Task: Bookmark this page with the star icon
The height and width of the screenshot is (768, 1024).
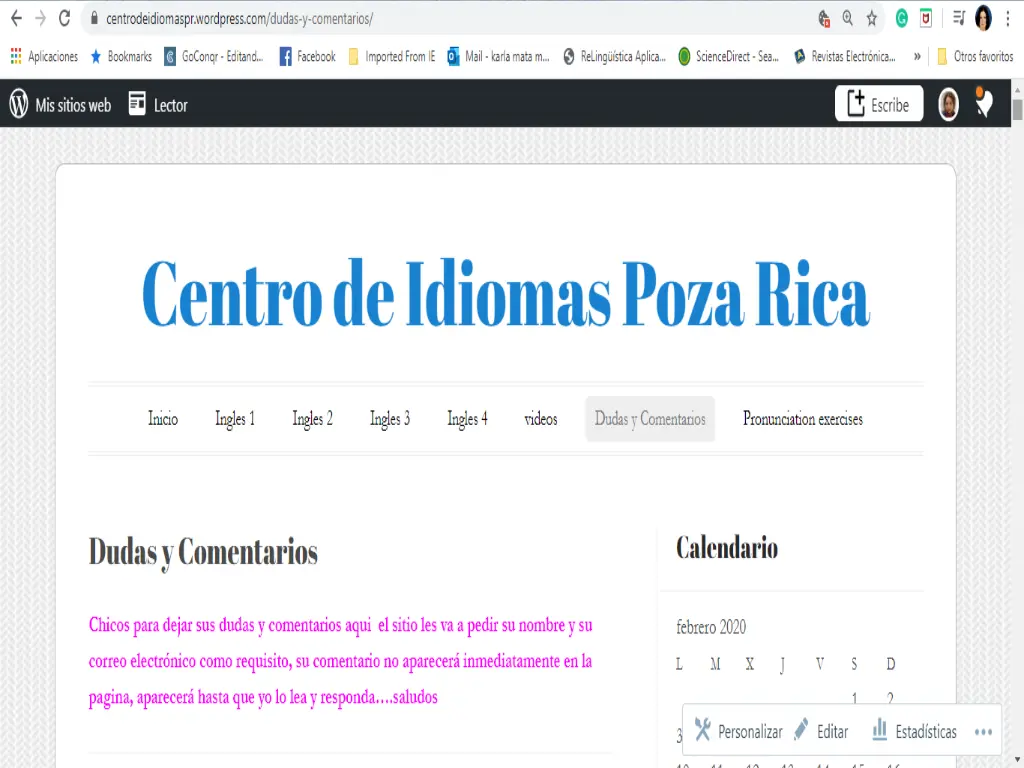Action: [872, 18]
